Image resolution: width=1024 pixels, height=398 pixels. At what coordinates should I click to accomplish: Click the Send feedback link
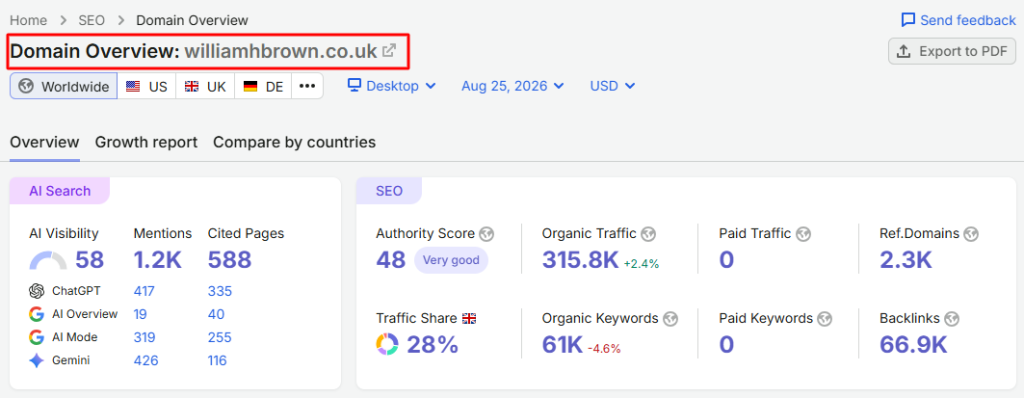958,20
